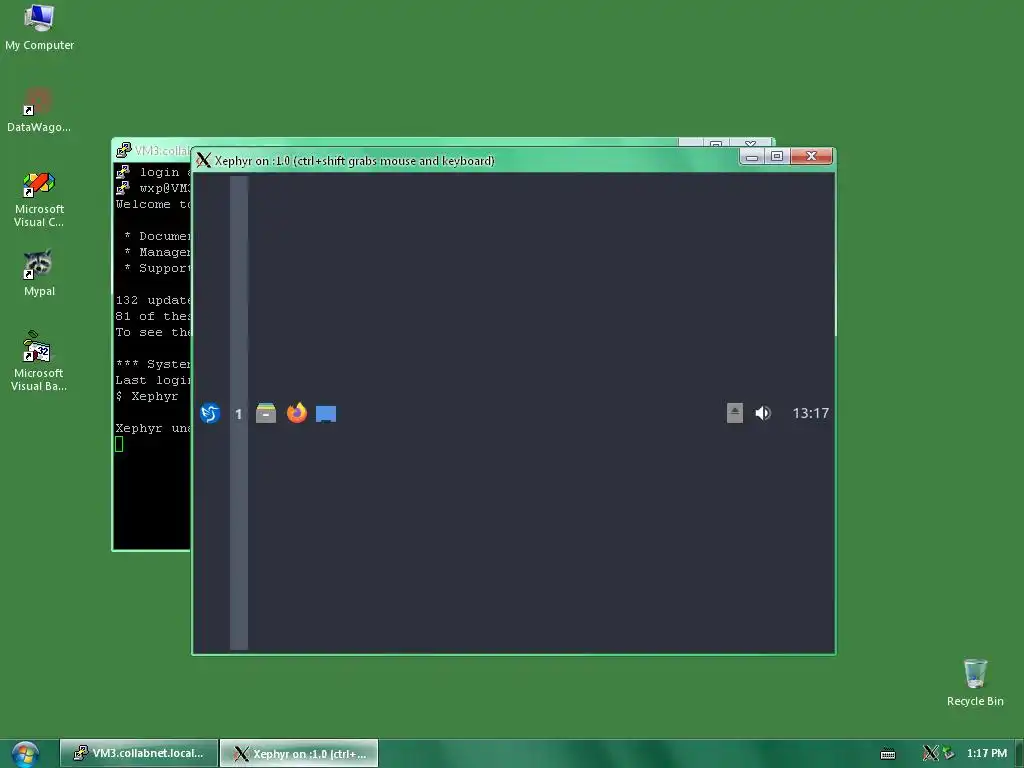Open the blue bird application menu icon
The image size is (1024, 768).
[210, 413]
